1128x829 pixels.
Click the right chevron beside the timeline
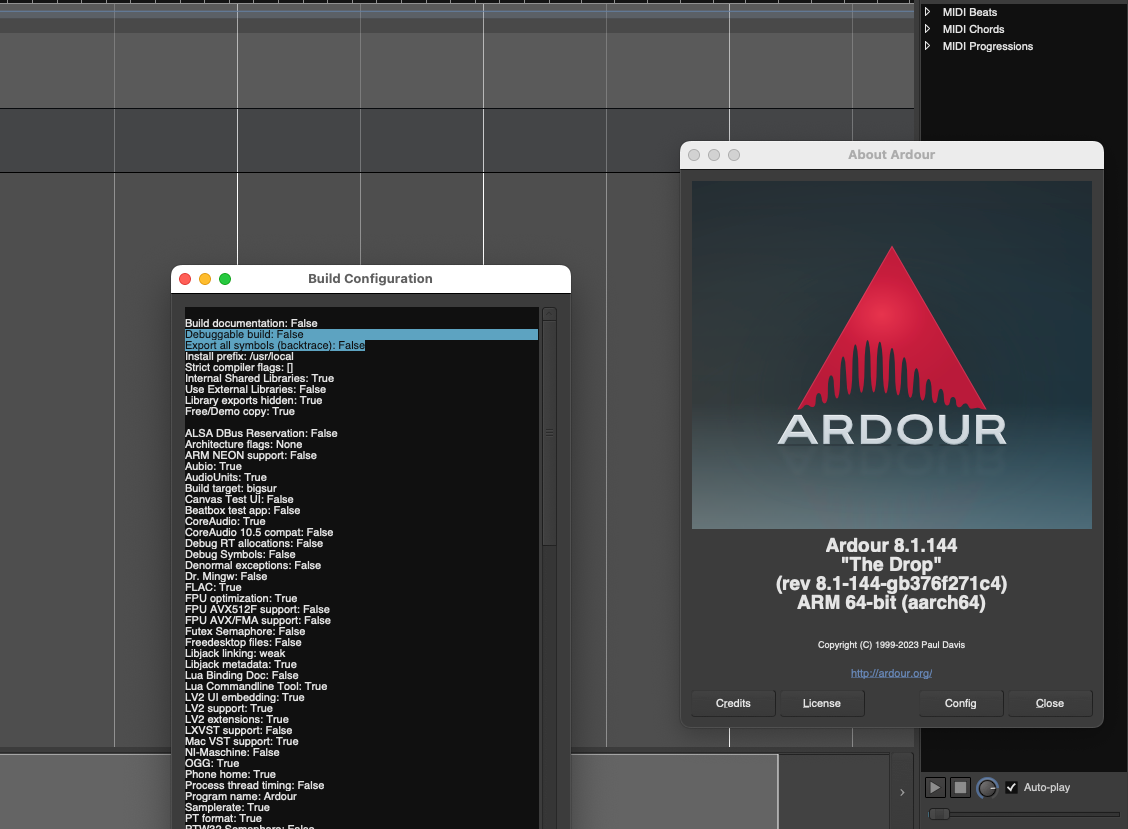coord(902,792)
